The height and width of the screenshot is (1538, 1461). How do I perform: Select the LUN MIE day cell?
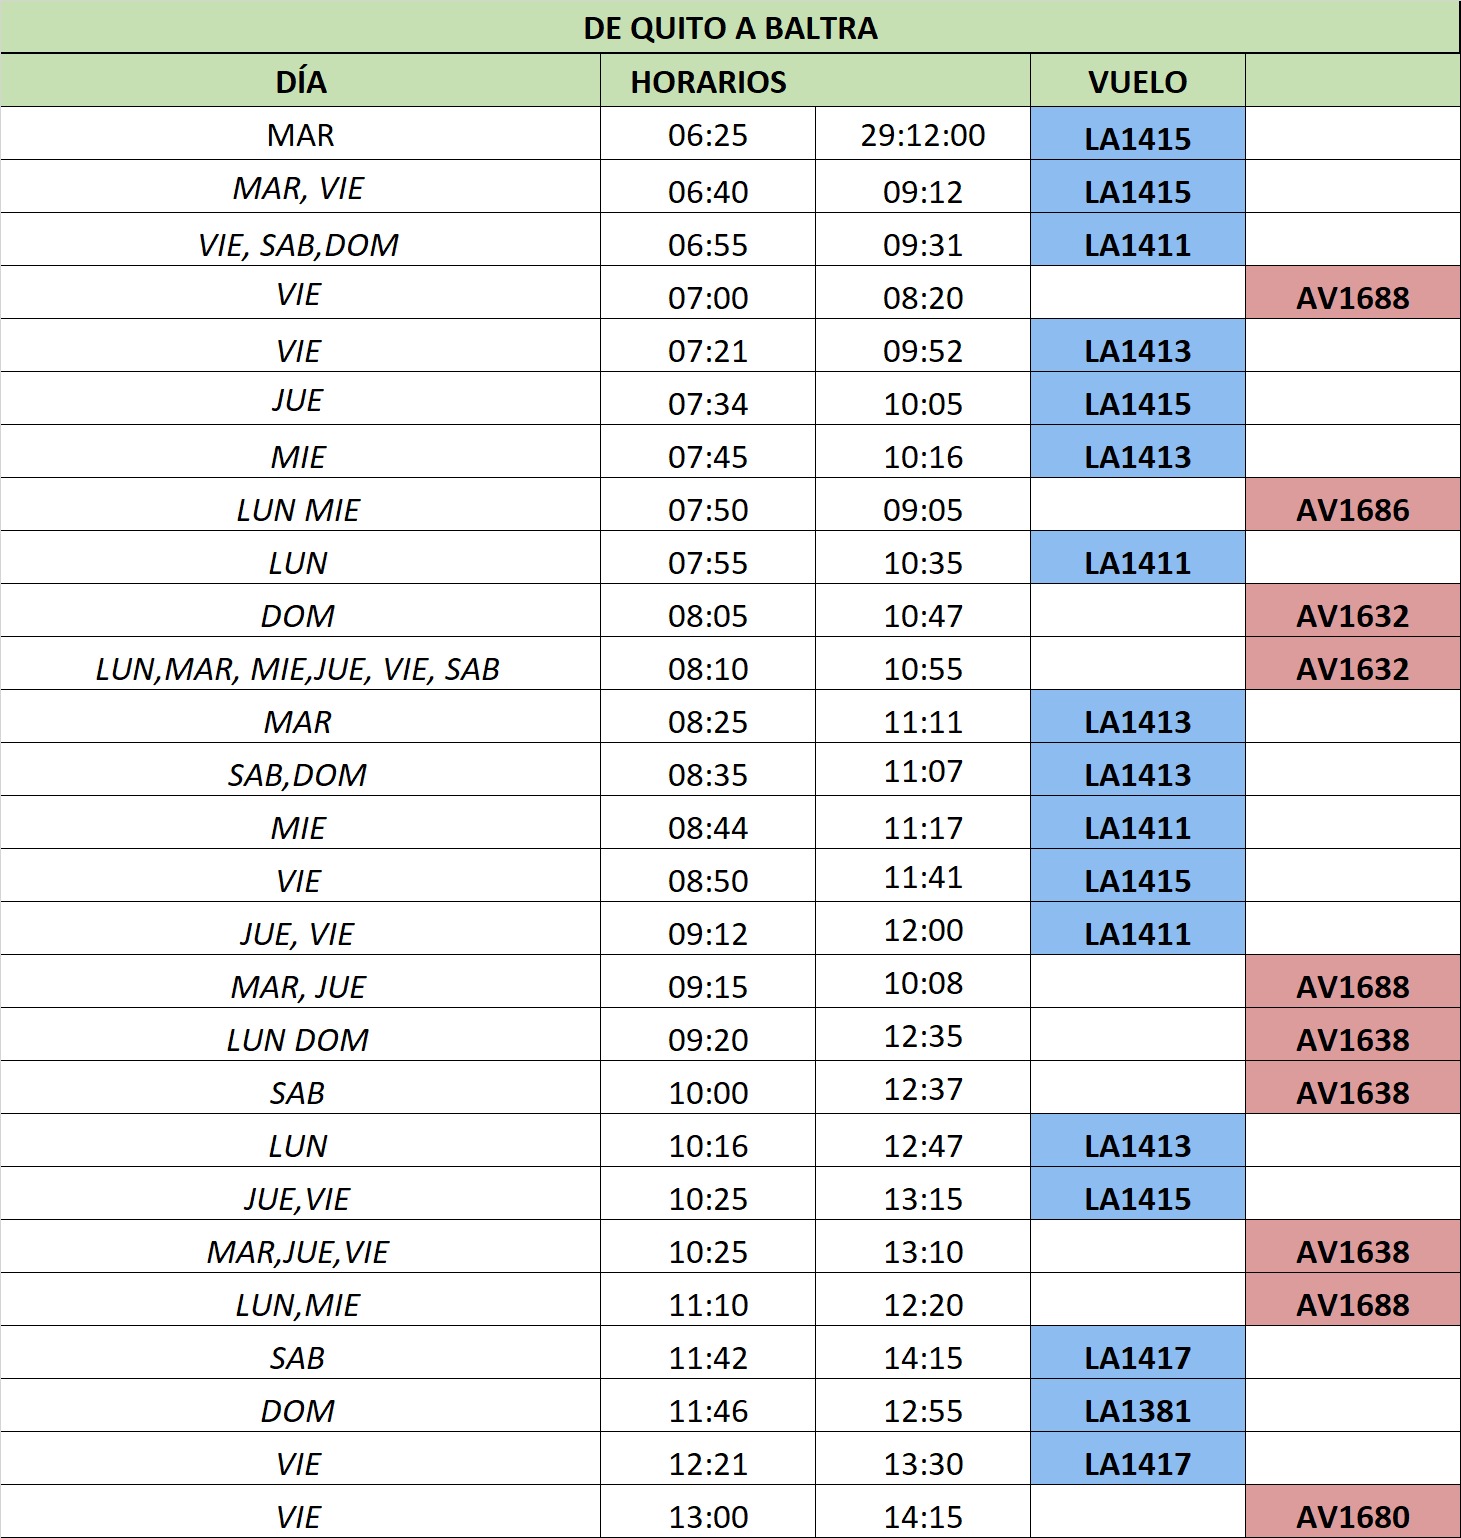coord(298,510)
